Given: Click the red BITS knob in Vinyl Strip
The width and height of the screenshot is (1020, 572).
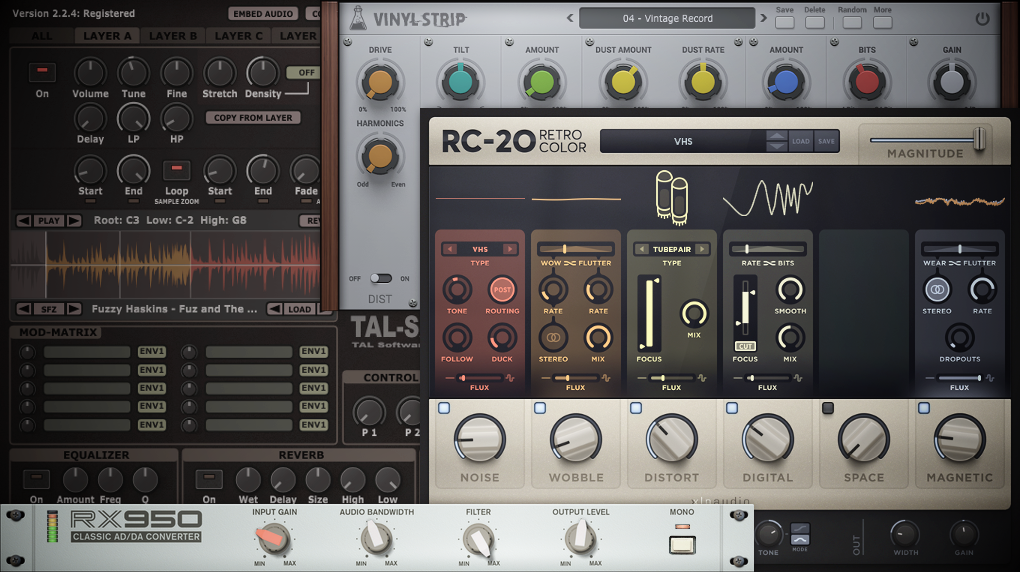Looking at the screenshot, I should (866, 83).
